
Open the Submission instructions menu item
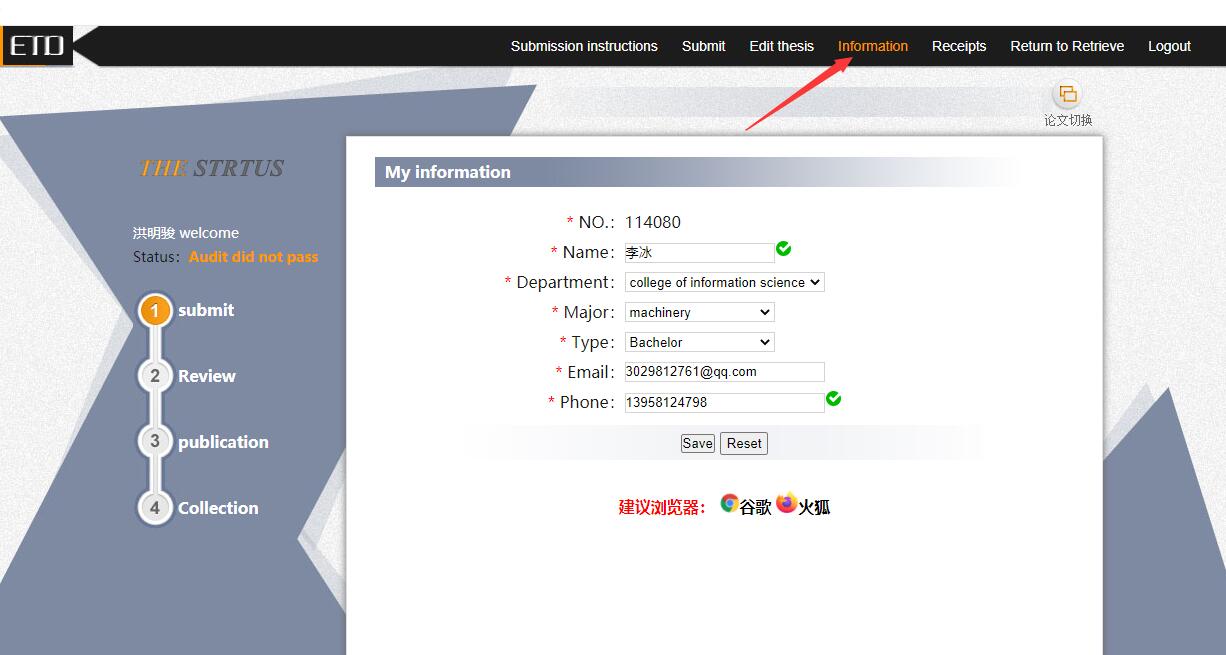[584, 46]
